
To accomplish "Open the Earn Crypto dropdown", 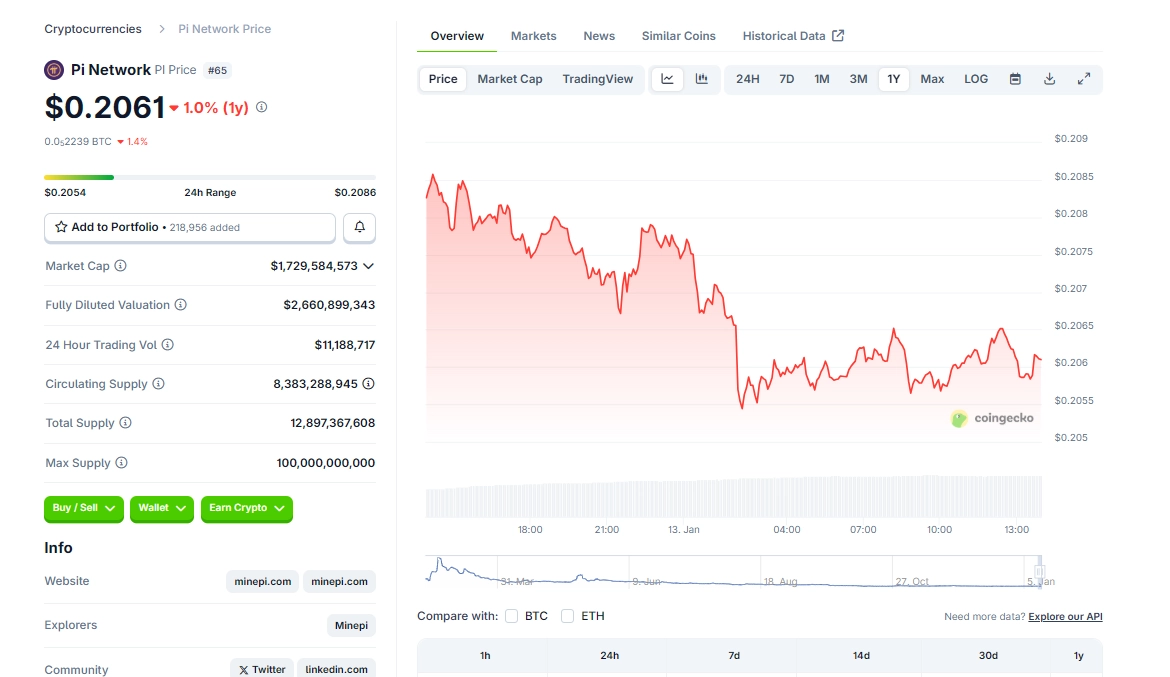I will click(246, 508).
